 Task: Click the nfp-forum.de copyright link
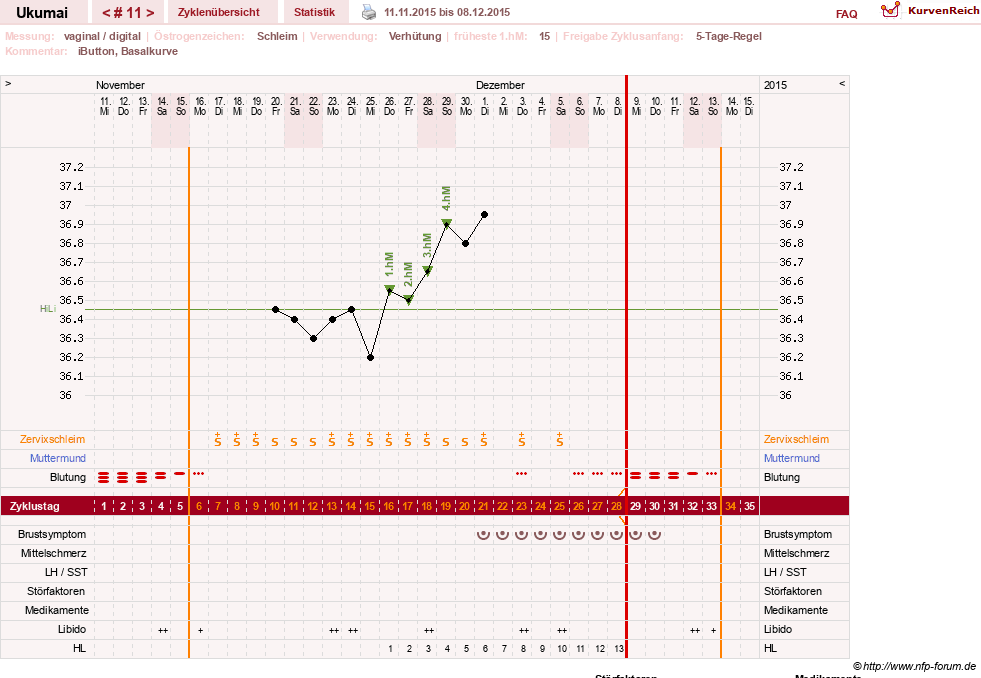tap(914, 666)
